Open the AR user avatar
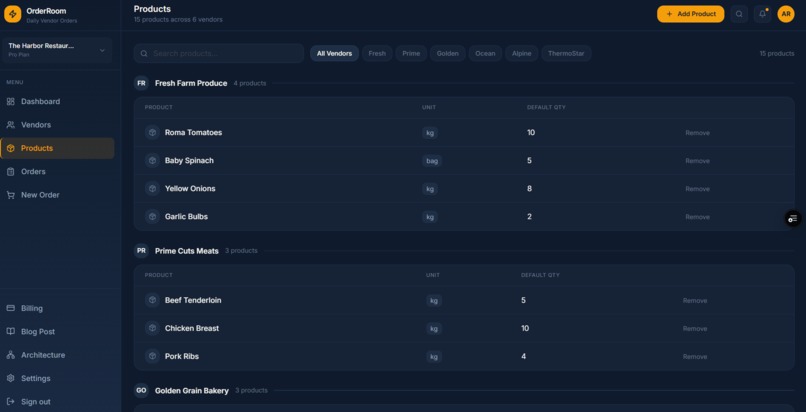Screen dimensions: 806x412 (x=785, y=14)
